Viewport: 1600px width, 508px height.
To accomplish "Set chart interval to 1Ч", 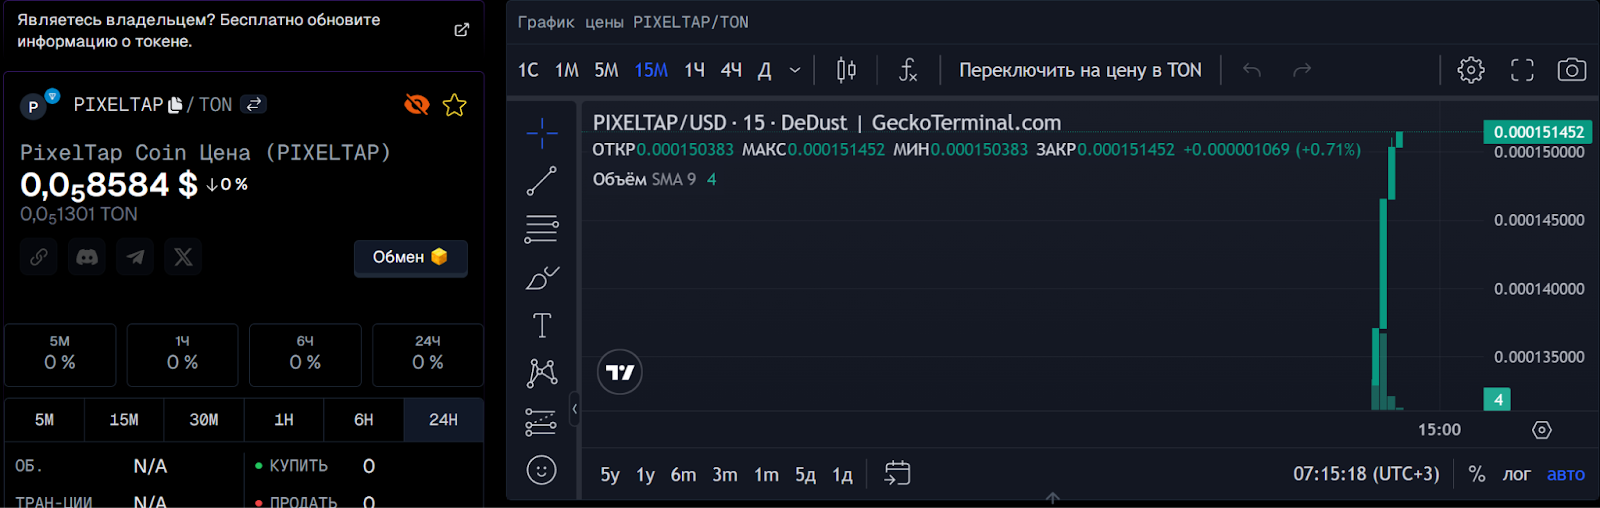I will coord(694,70).
